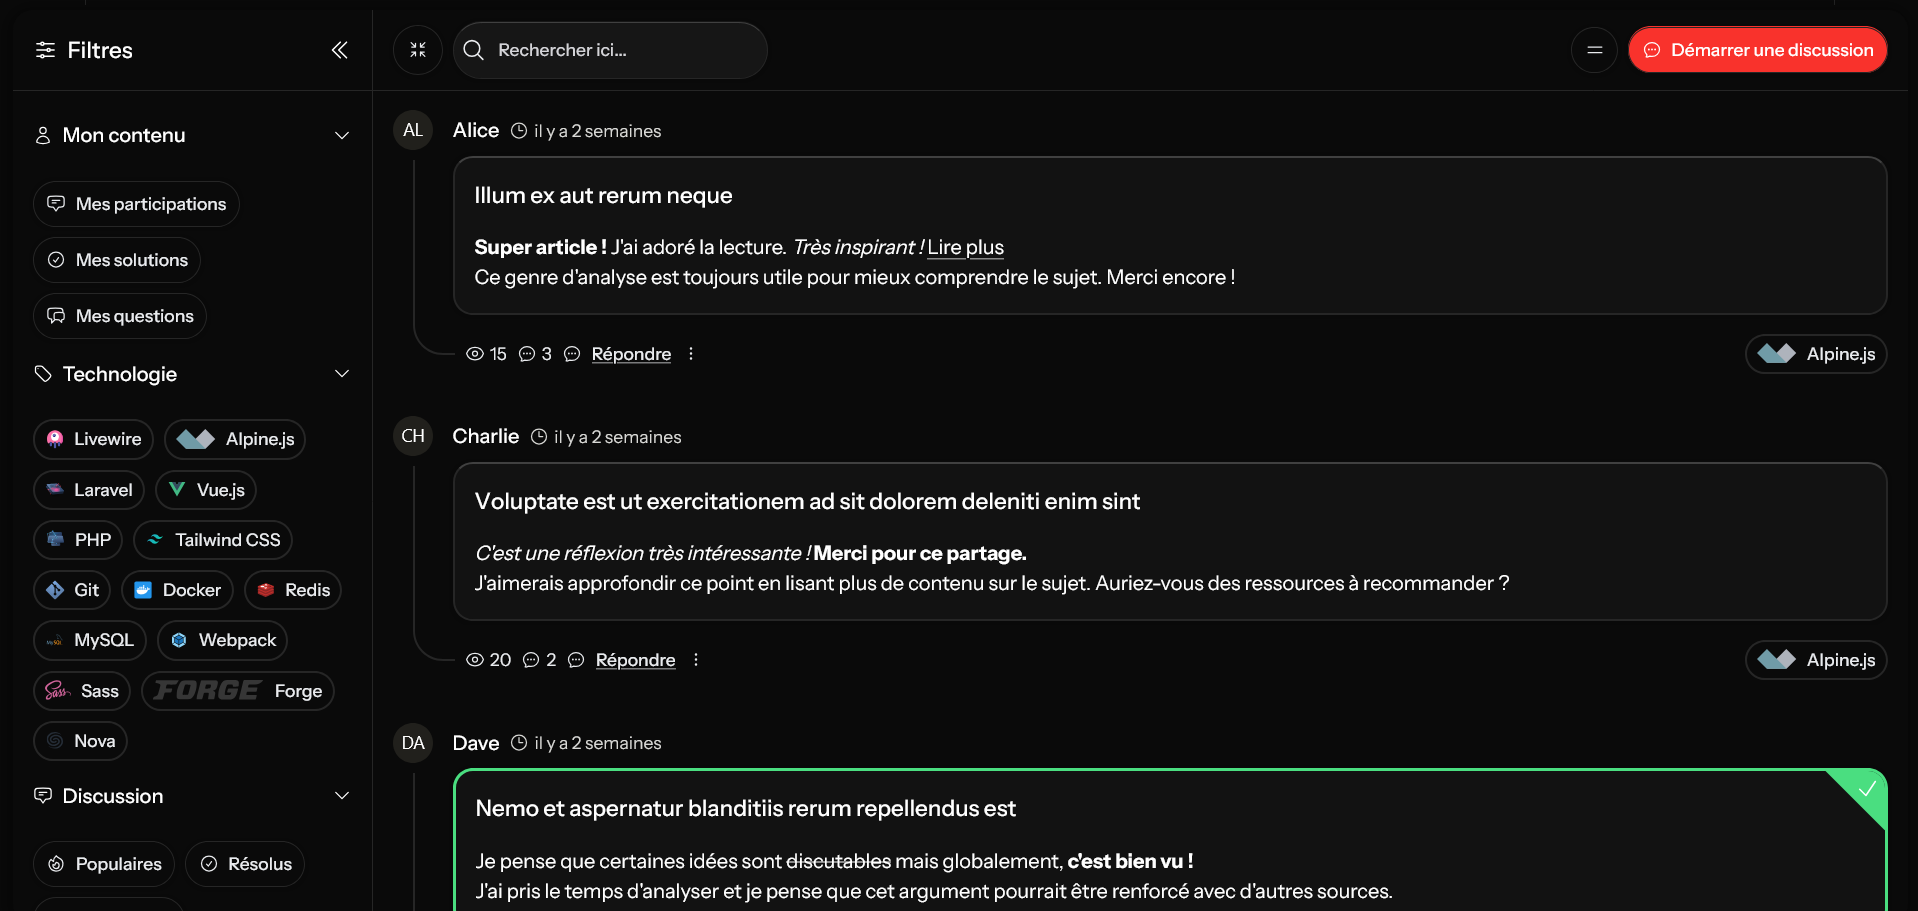This screenshot has width=1918, height=911.
Task: Enable the Résolus discussion filter
Action: pyautogui.click(x=245, y=864)
